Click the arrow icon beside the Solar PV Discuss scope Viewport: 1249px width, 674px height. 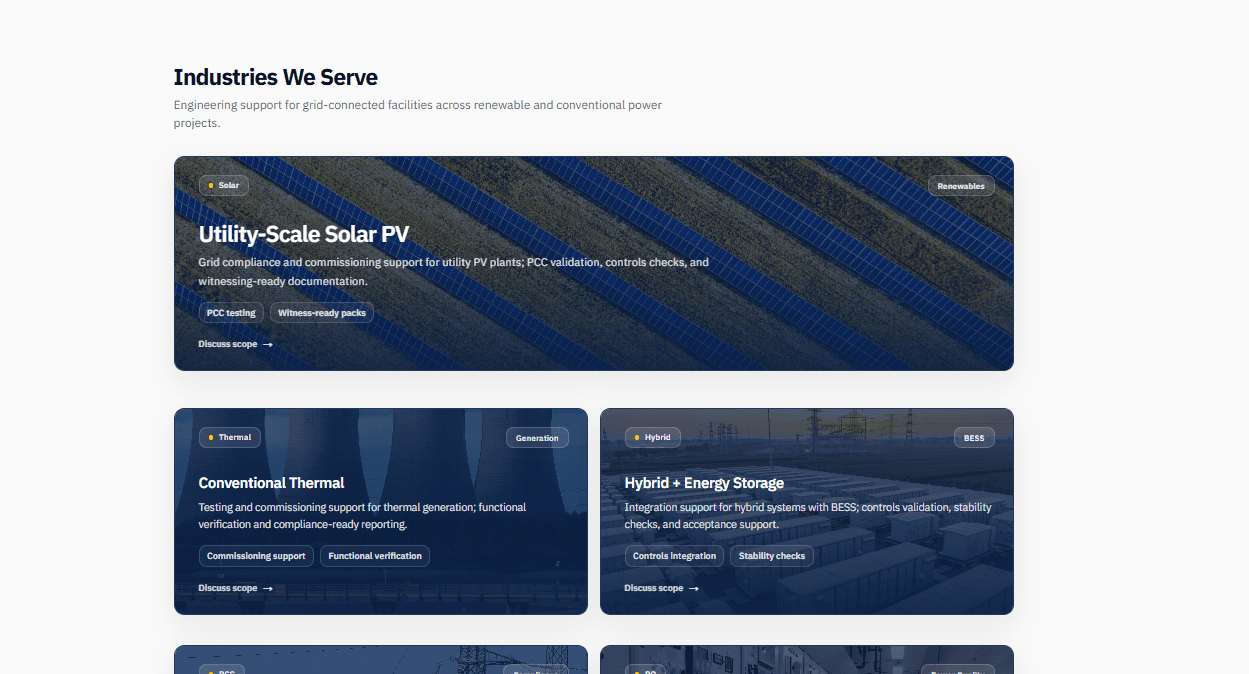(x=268, y=344)
